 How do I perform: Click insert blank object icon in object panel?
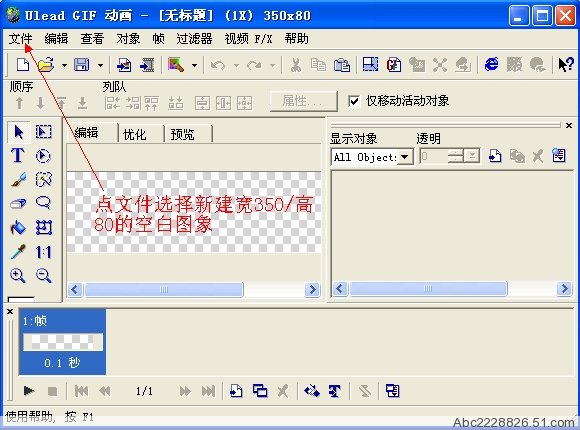(495, 156)
